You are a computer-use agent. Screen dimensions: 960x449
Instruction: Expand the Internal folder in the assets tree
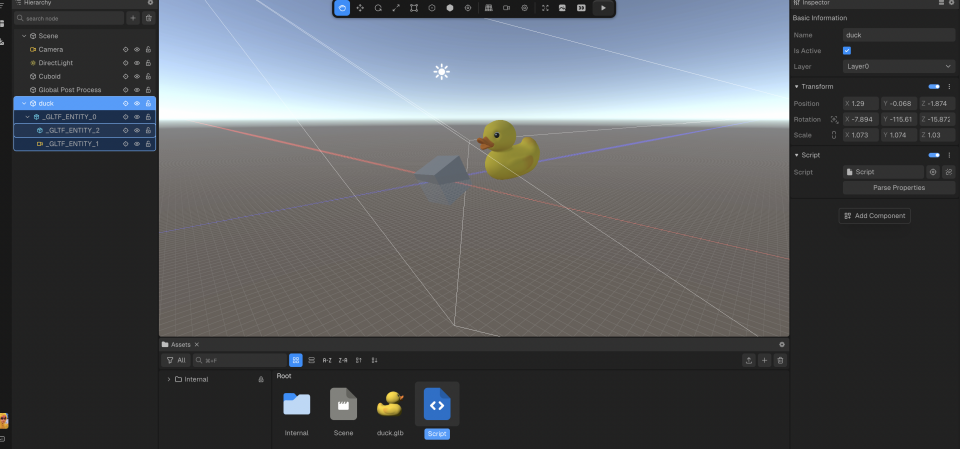click(x=168, y=379)
